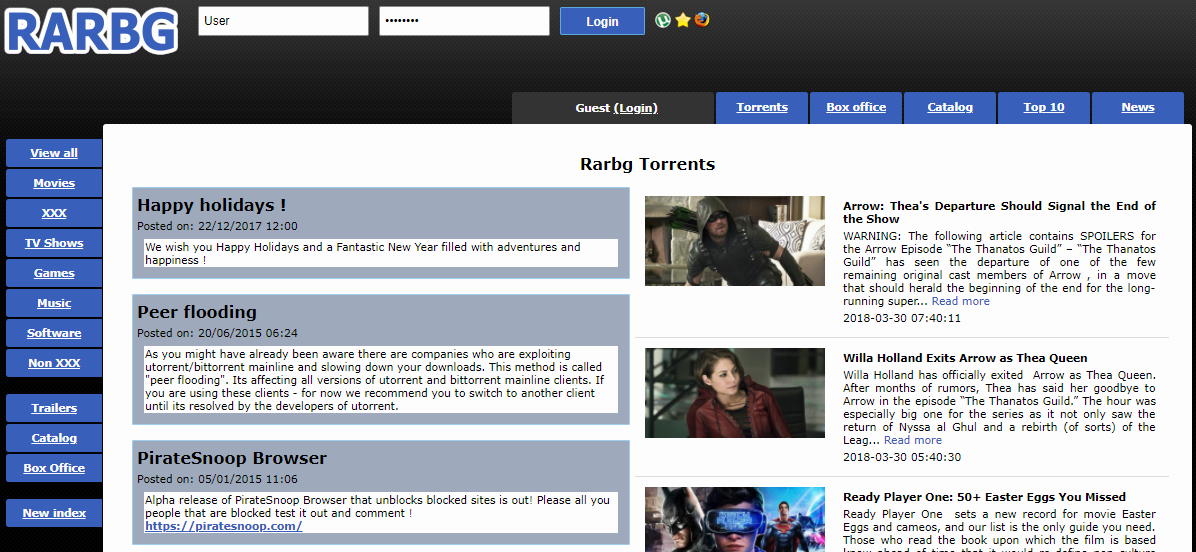Click the yellow star bookmark icon

683,21
